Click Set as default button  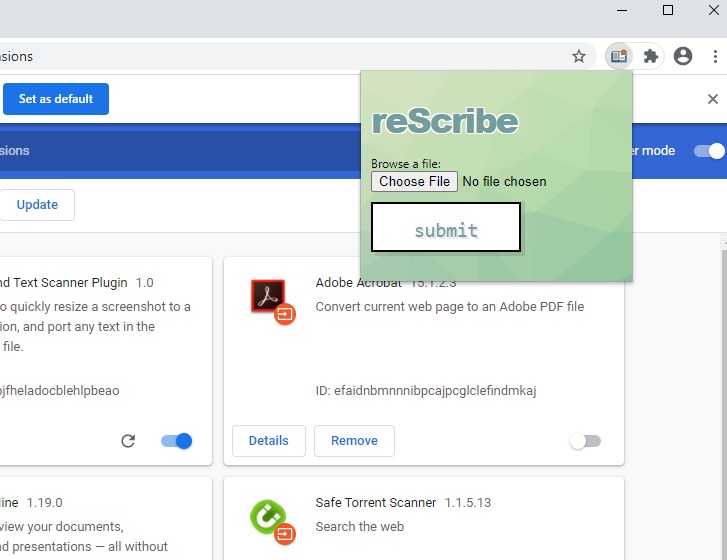[x=56, y=99]
